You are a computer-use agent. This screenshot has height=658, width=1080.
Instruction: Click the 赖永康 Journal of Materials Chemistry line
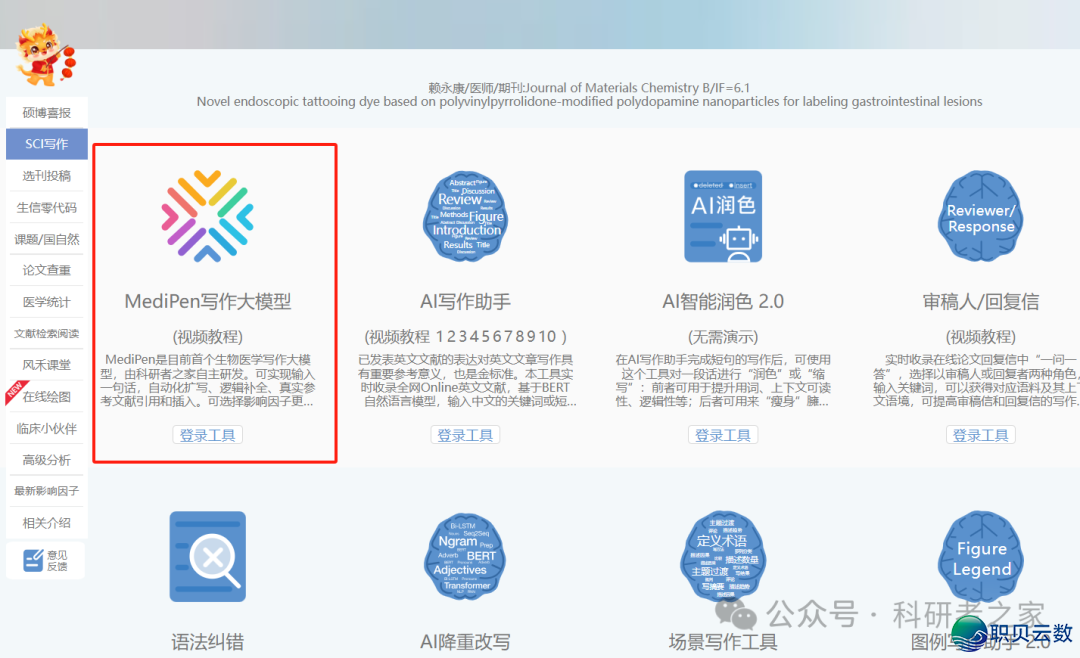[589, 88]
